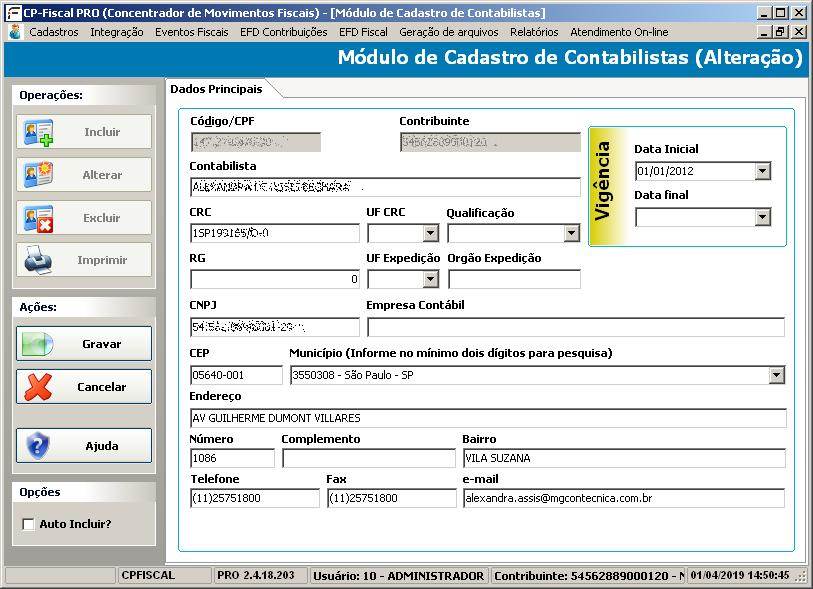This screenshot has height=589, width=813.
Task: Click the blue shield Ajuda icon
Action: pyautogui.click(x=38, y=445)
